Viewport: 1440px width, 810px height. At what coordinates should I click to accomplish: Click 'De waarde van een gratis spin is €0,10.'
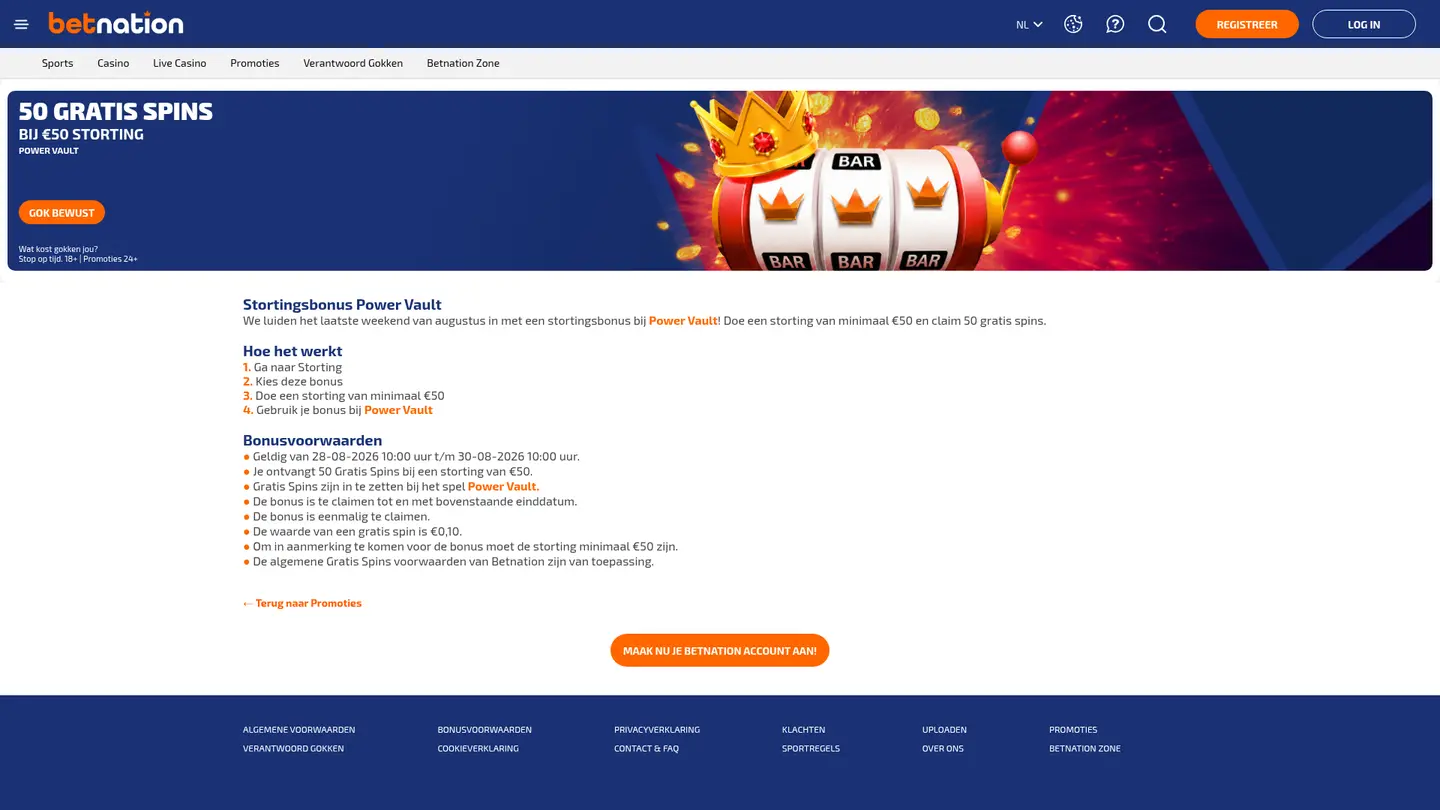click(357, 531)
